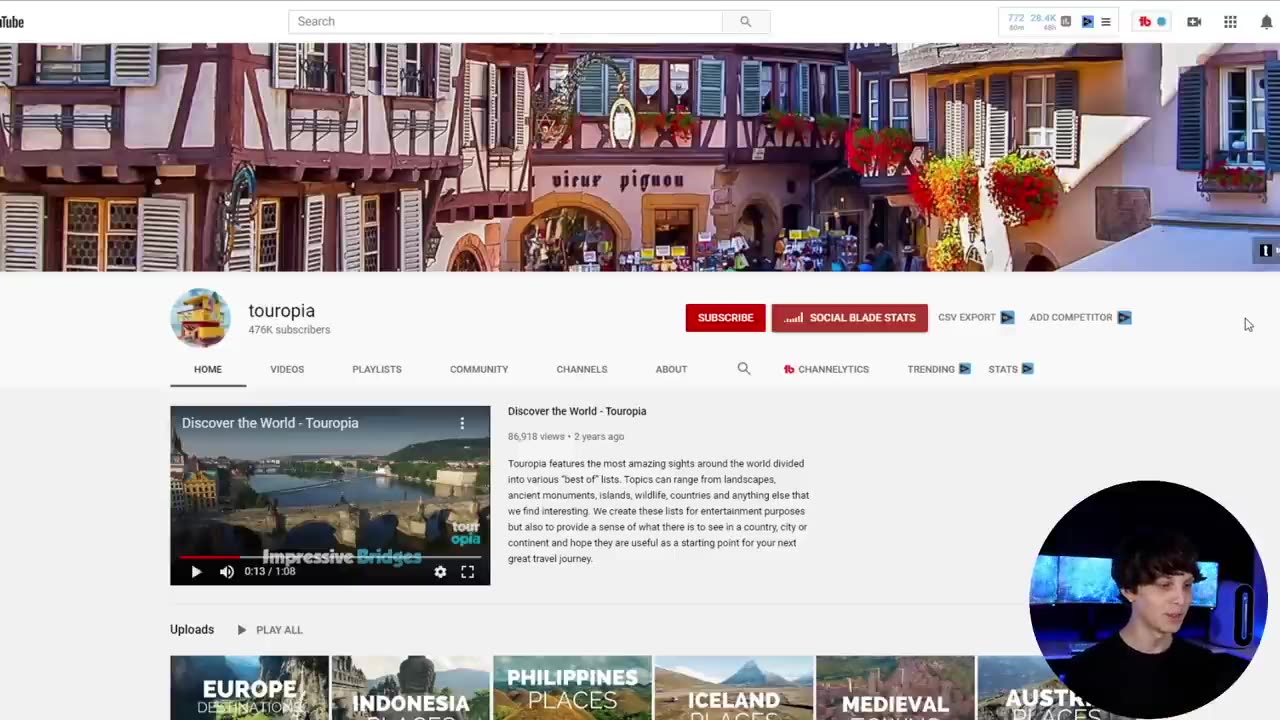Open the Trending tab

coord(931,369)
